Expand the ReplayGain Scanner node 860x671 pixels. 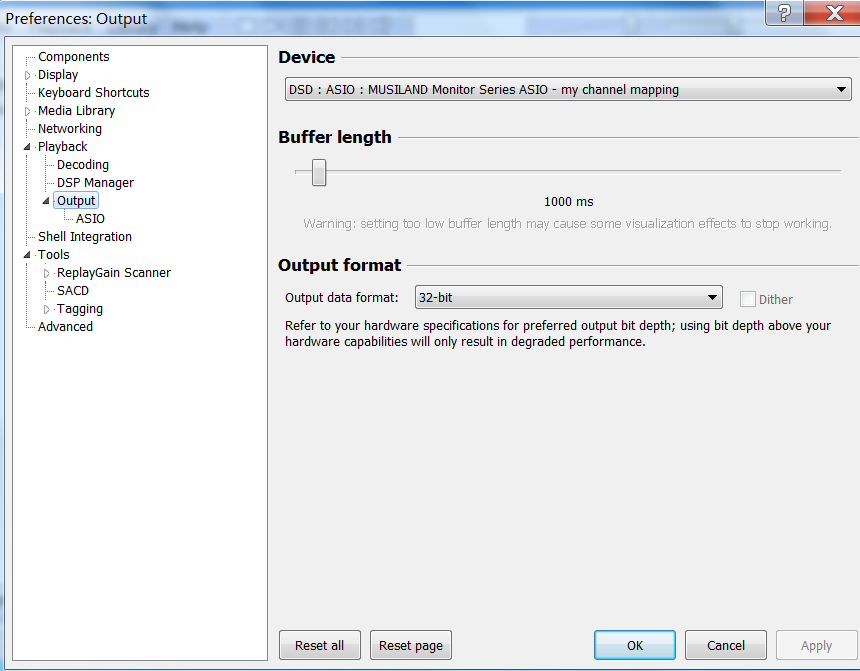point(46,273)
